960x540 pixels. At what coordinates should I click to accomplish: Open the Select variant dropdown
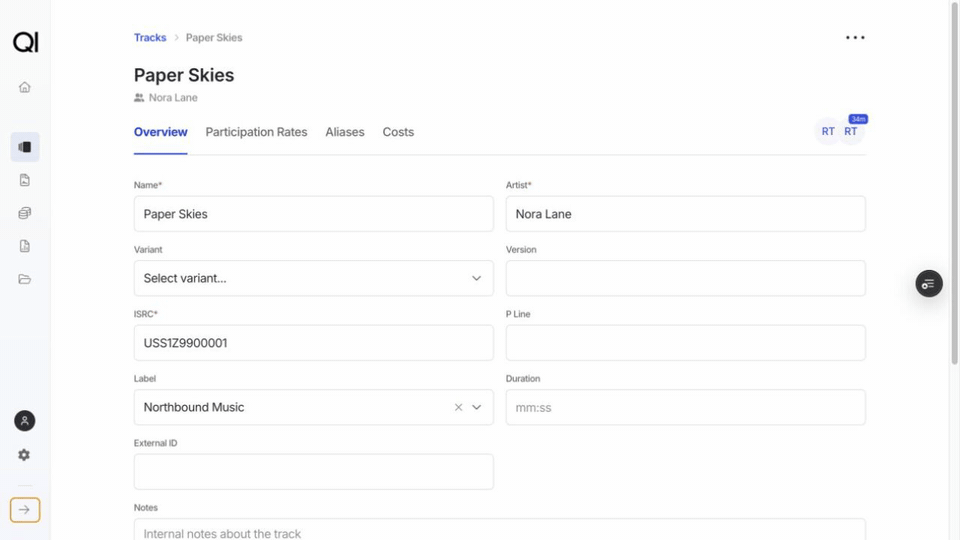point(313,278)
